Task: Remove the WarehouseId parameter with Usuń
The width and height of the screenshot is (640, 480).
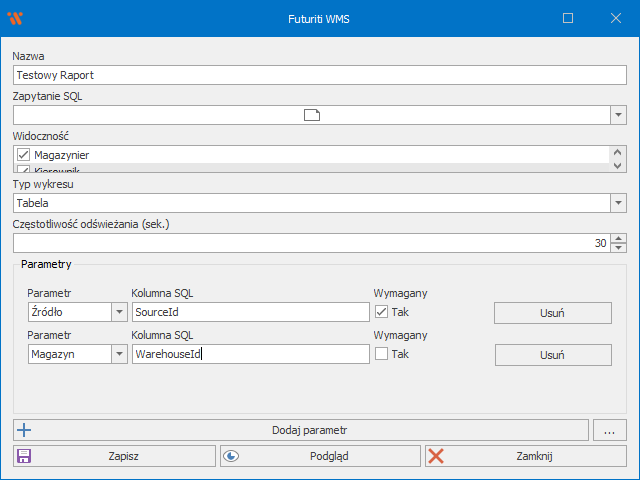Action: click(552, 355)
